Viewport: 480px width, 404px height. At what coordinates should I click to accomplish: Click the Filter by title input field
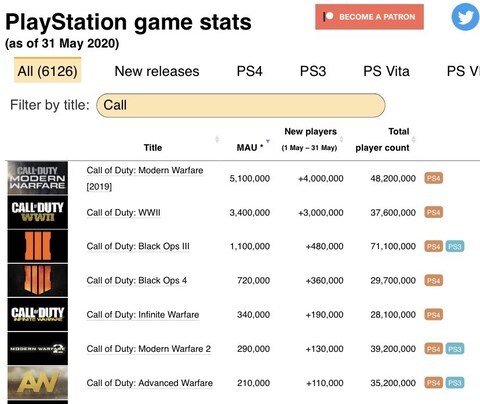[x=241, y=105]
